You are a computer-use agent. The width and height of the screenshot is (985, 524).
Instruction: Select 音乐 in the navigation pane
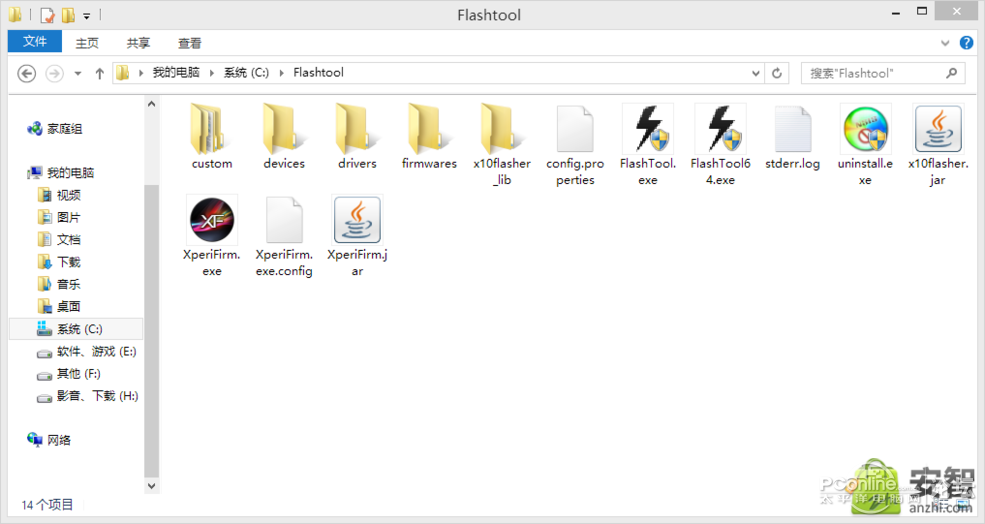pos(68,284)
